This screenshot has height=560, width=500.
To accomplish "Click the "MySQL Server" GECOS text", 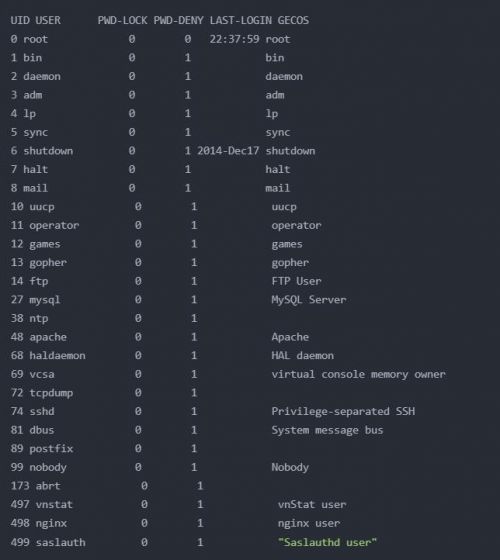I will [x=309, y=300].
